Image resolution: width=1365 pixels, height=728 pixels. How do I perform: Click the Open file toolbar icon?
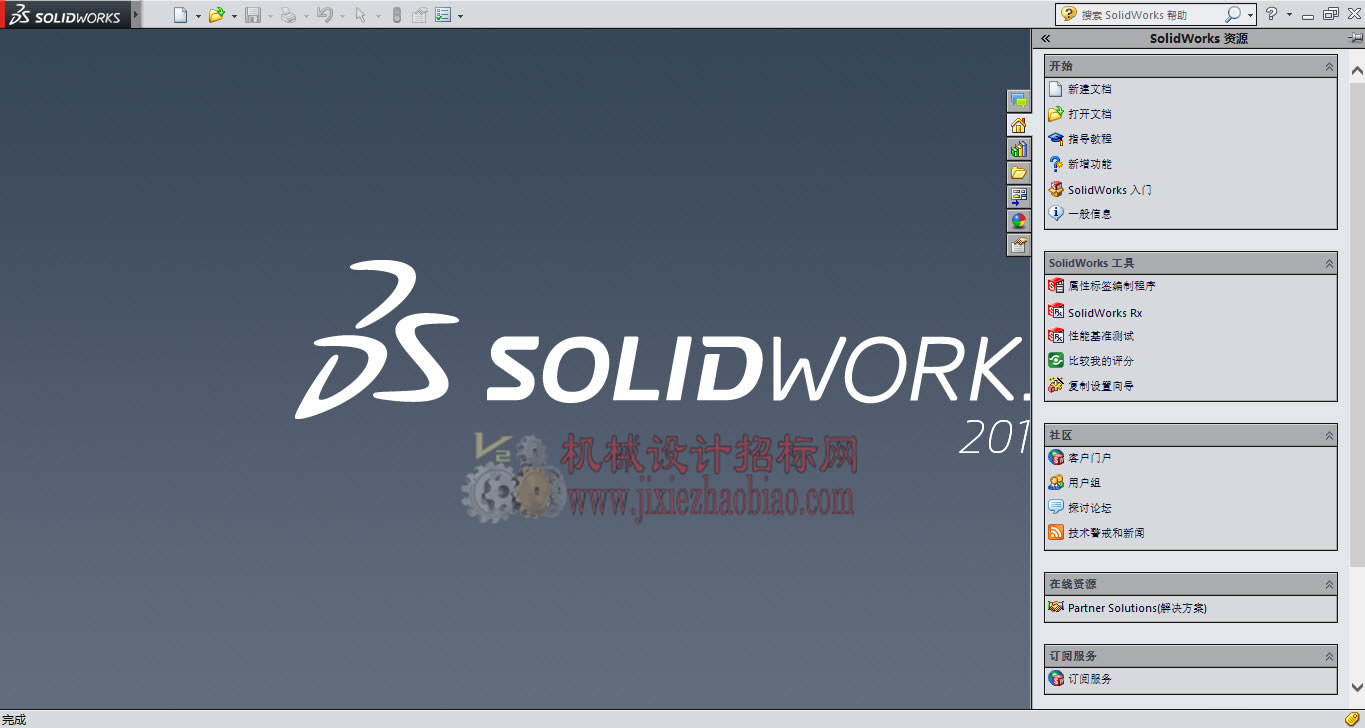coord(216,15)
